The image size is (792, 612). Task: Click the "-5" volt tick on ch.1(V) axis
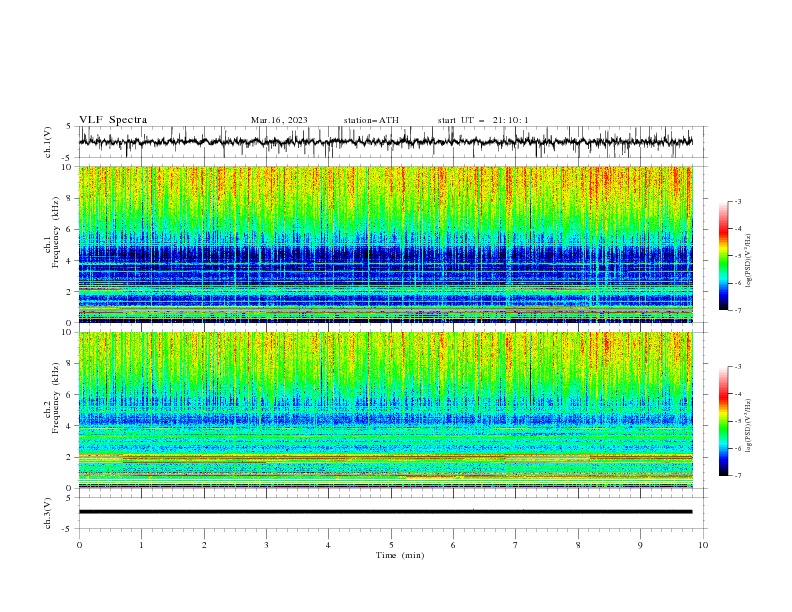pos(68,158)
